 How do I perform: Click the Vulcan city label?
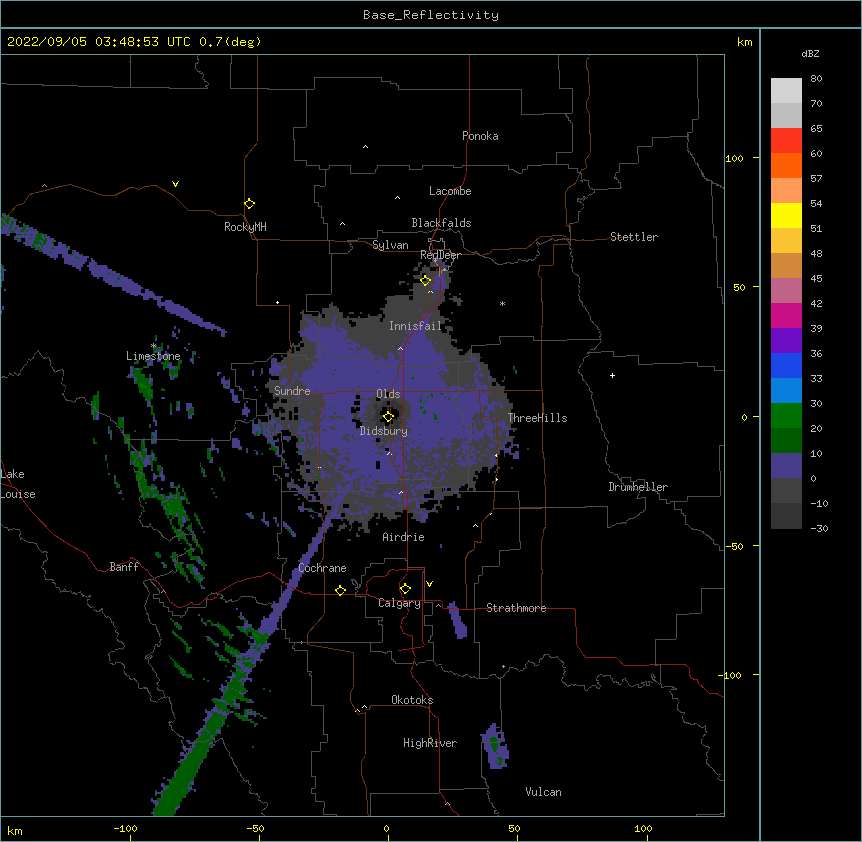[543, 792]
